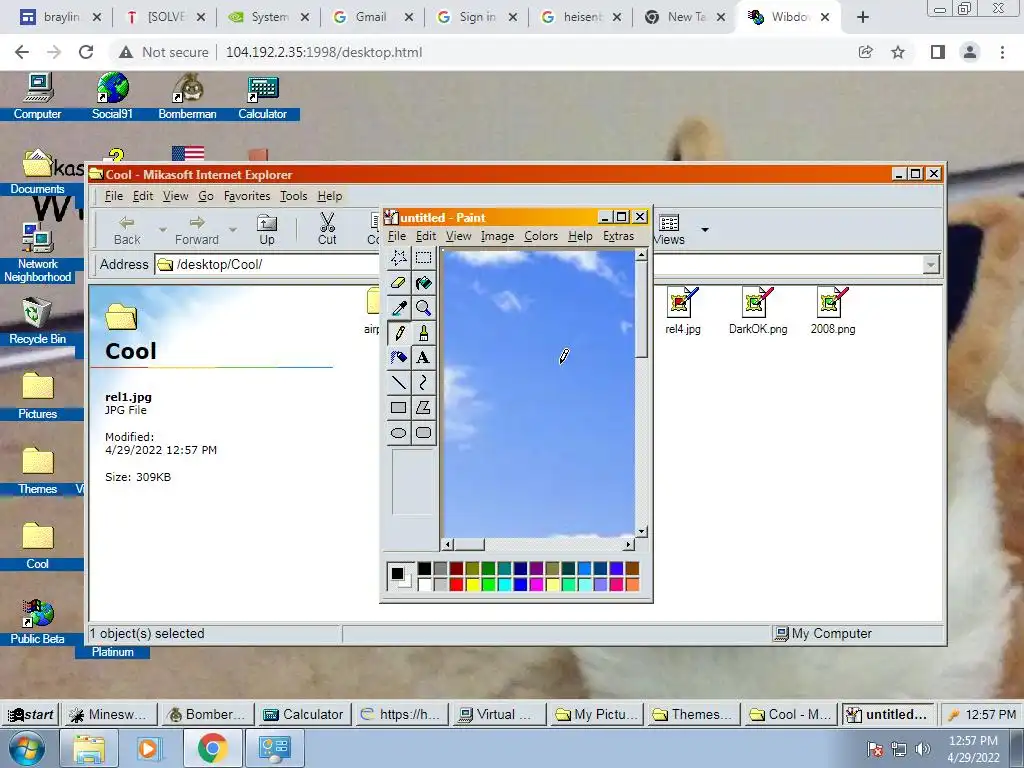
Task: Pick the Polygon shape tool
Action: coord(423,408)
